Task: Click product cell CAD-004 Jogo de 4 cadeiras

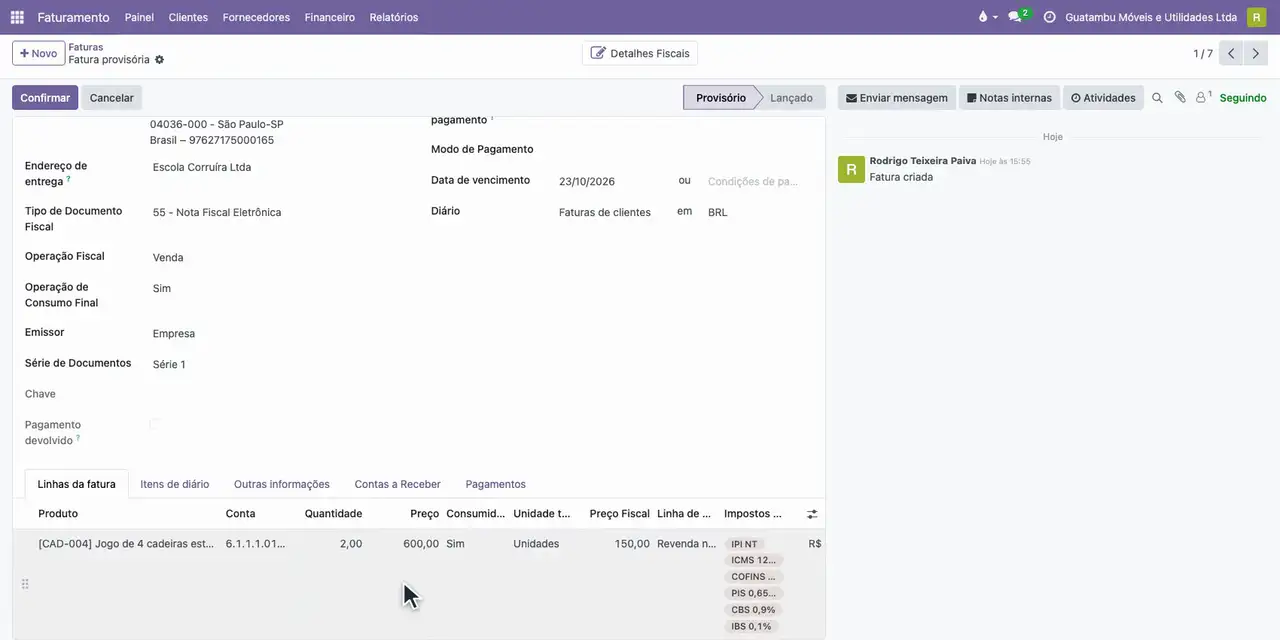Action: [x=126, y=544]
